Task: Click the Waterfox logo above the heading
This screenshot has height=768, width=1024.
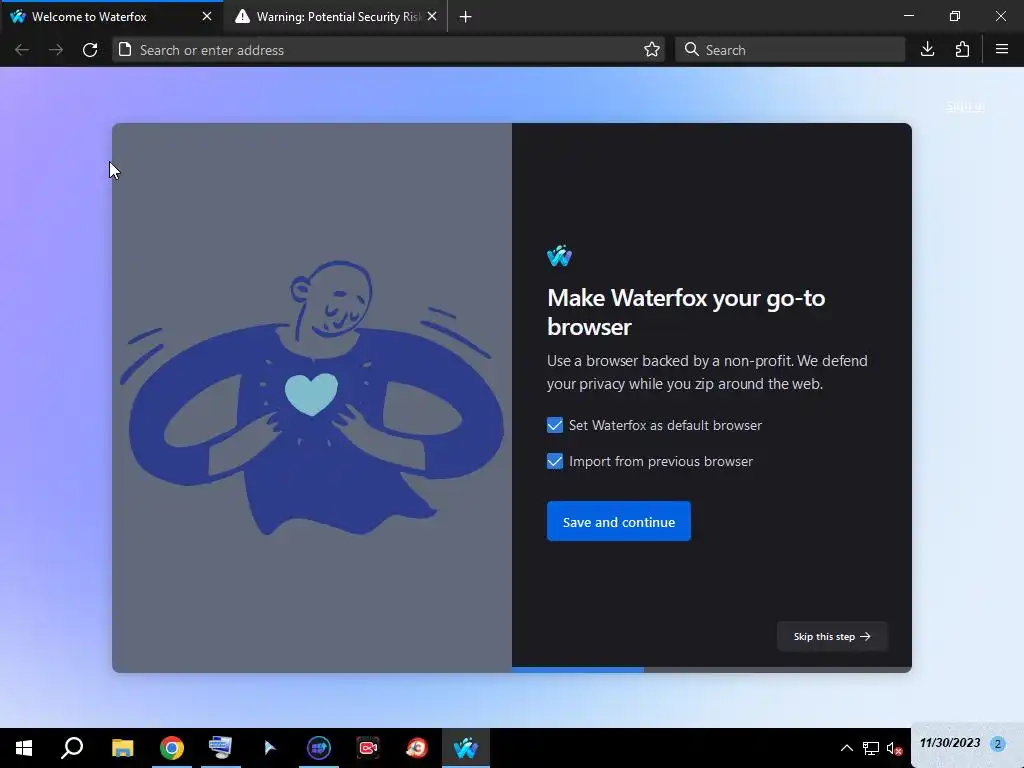Action: click(559, 255)
